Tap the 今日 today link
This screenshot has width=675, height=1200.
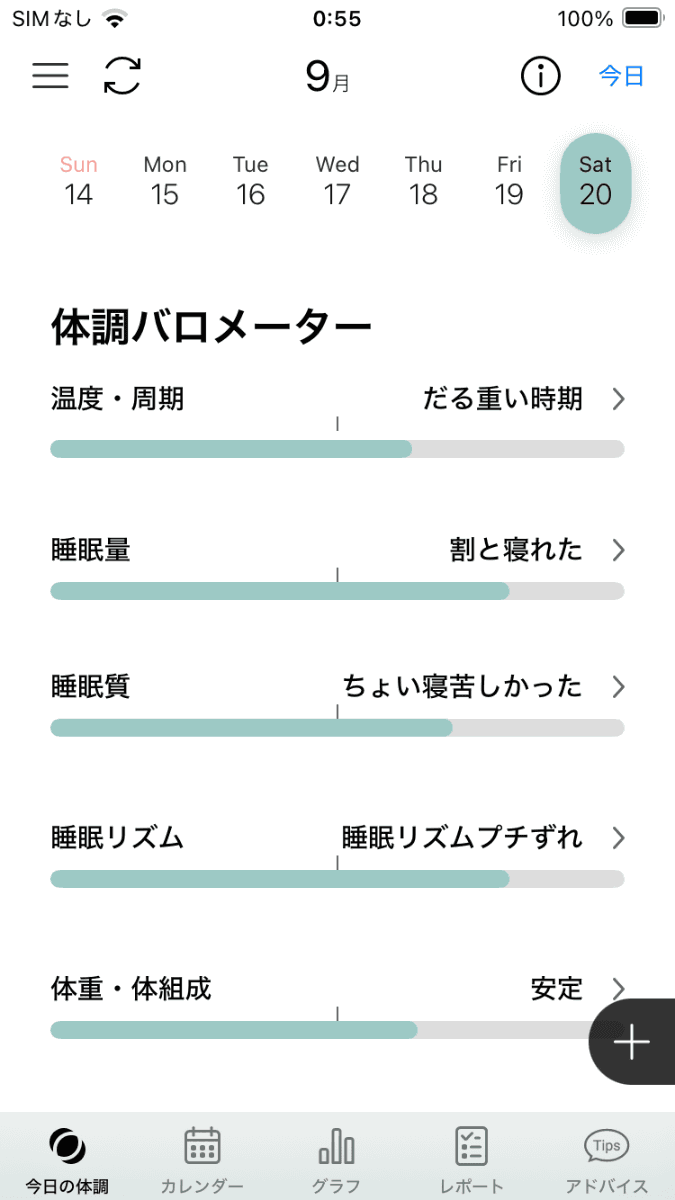tap(621, 76)
